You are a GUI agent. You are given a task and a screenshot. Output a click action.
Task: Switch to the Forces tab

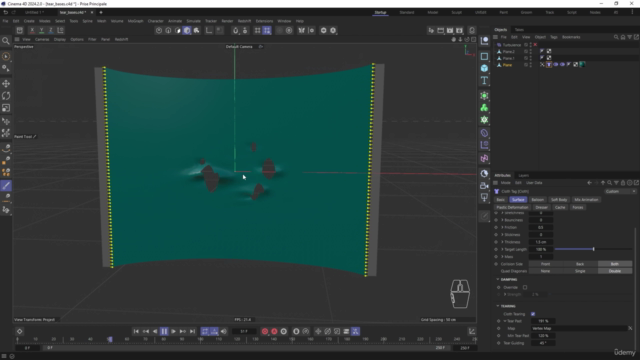point(578,207)
